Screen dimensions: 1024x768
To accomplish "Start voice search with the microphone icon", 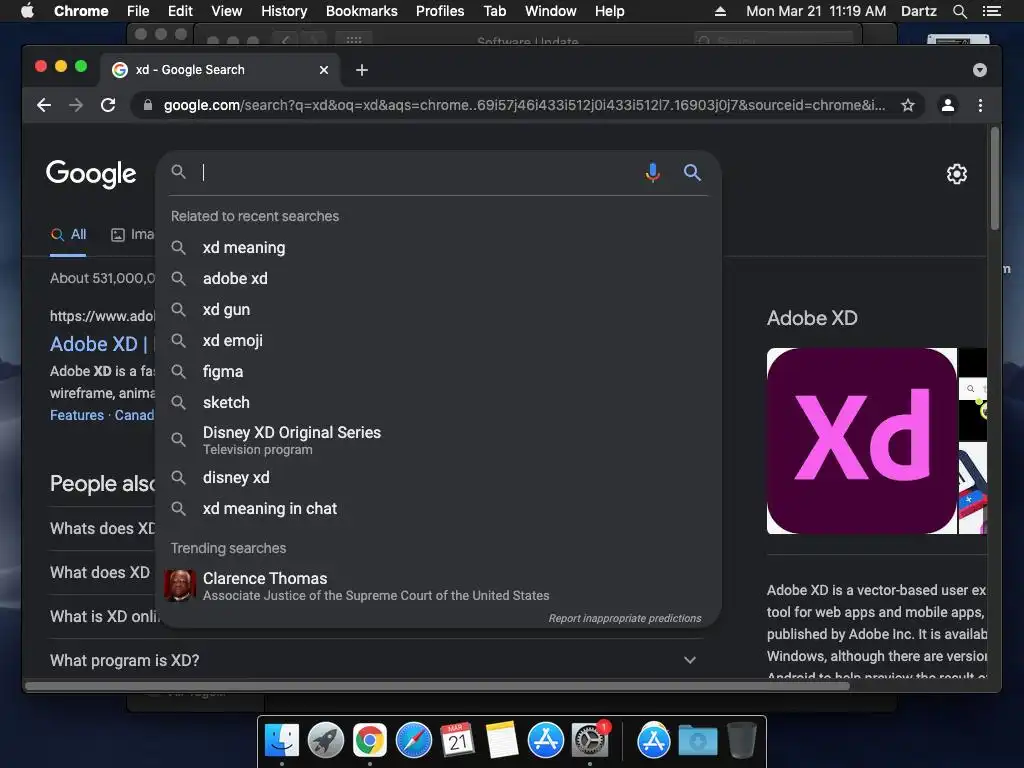I will [x=652, y=172].
